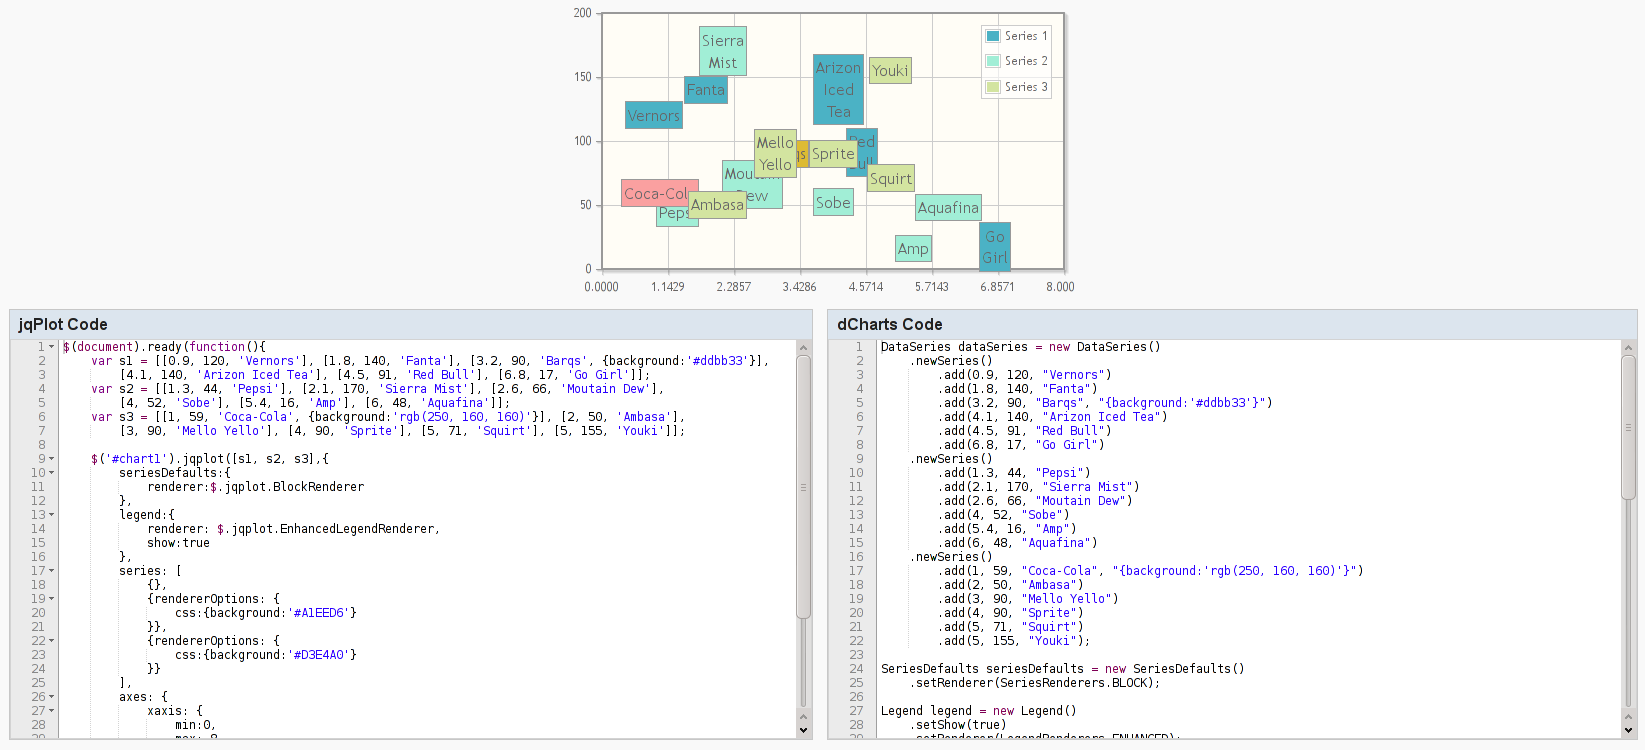Toggle Series 2 legend swatch

point(993,61)
